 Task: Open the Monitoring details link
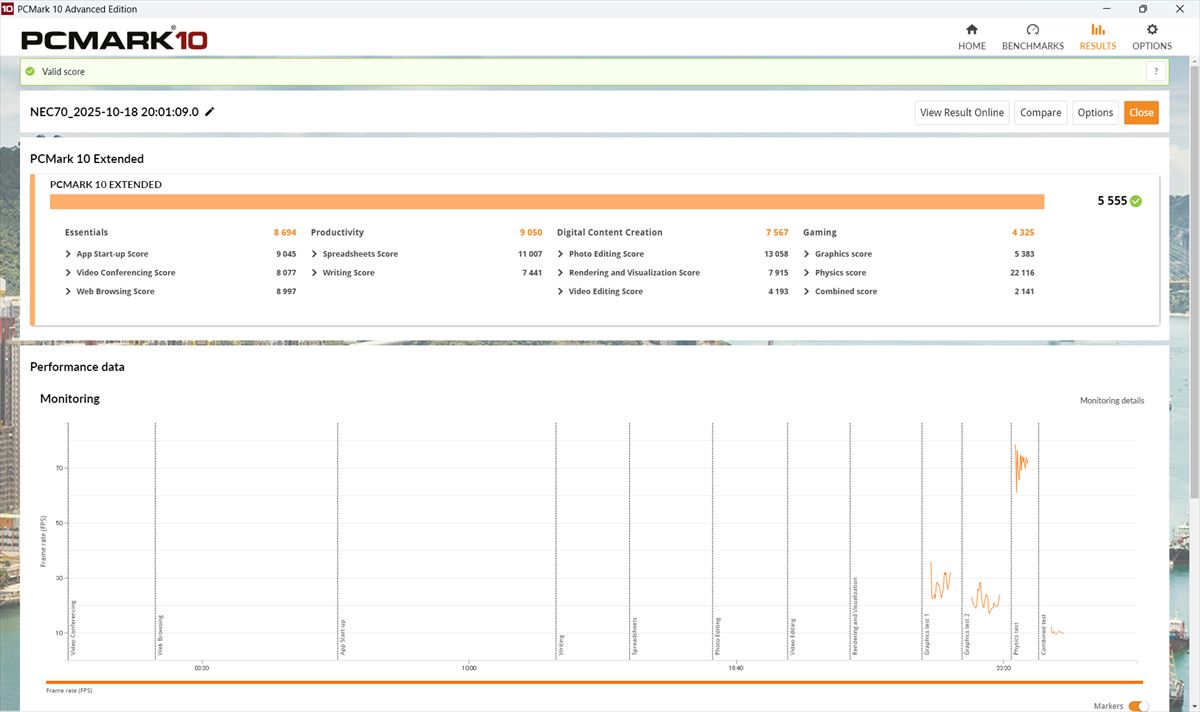click(1111, 401)
